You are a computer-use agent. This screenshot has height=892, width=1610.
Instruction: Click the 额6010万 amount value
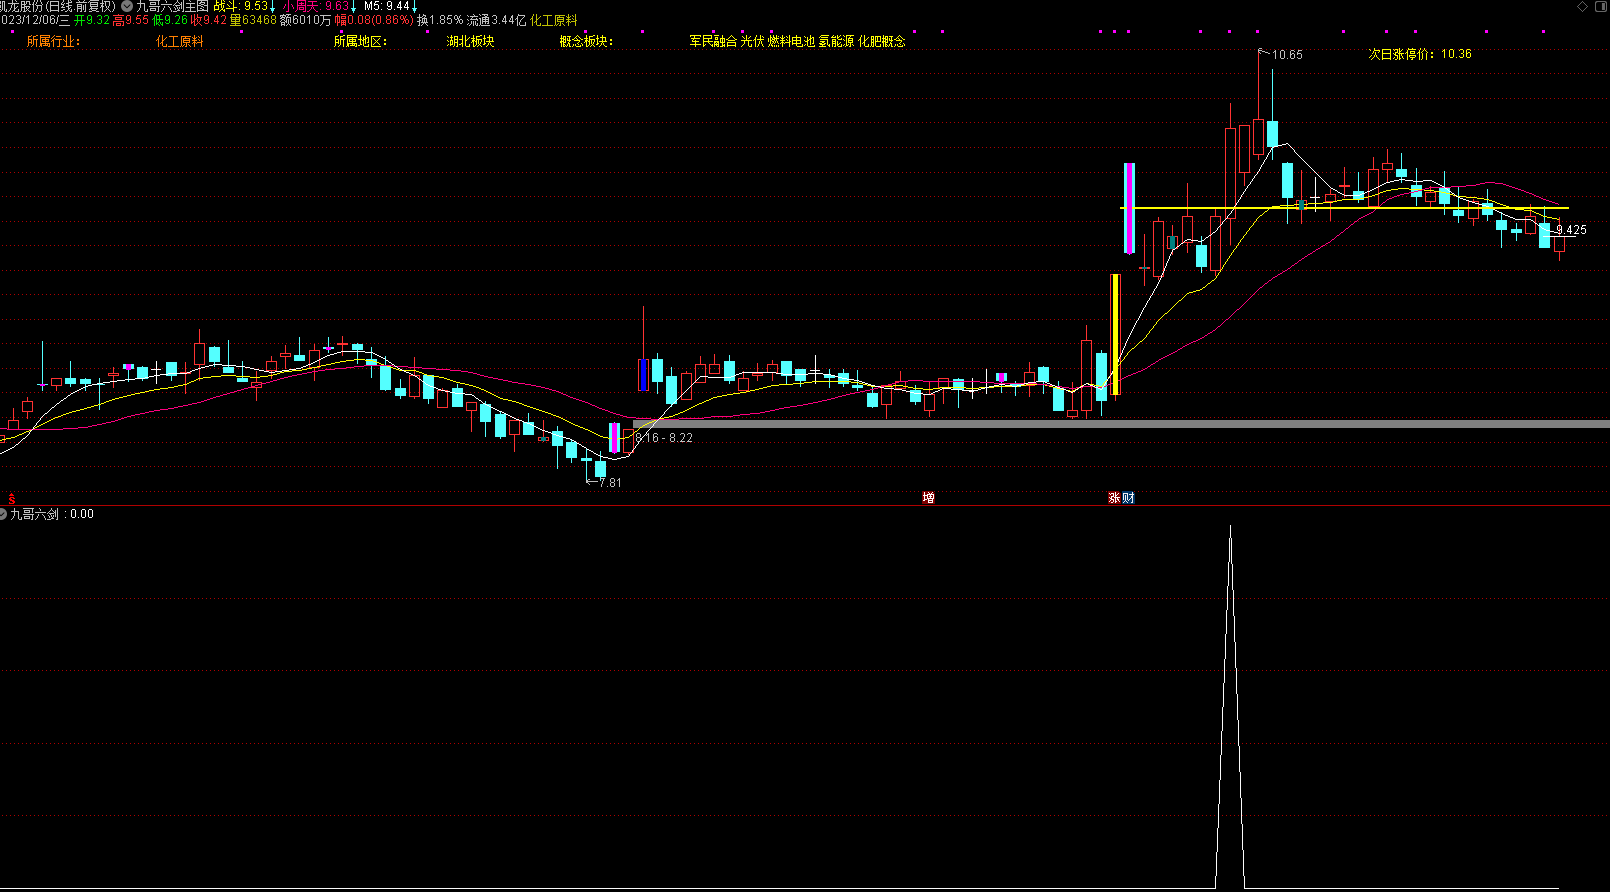305,20
